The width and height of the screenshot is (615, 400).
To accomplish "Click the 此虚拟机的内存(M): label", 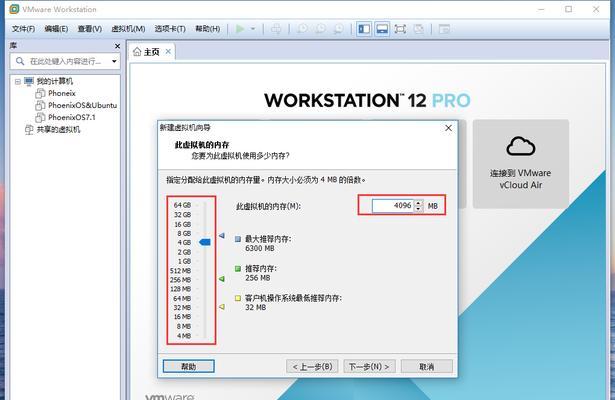I will [268, 206].
